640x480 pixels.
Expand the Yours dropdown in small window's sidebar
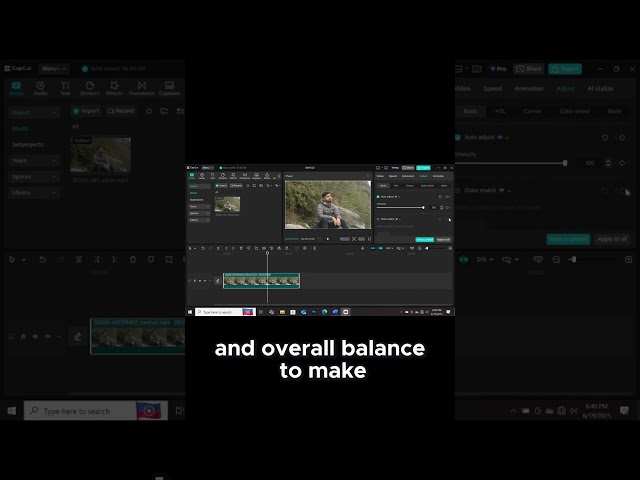pyautogui.click(x=200, y=207)
